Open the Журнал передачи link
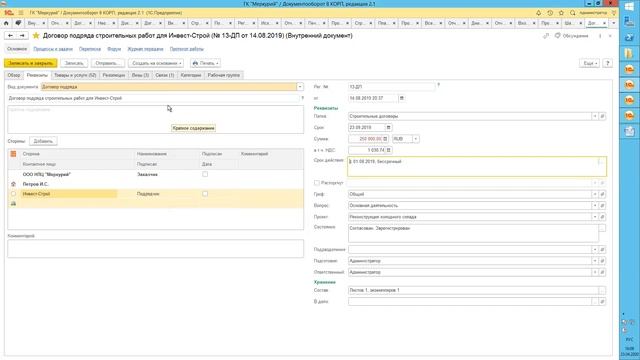Viewport: 640px width, 360px height. pyautogui.click(x=145, y=49)
